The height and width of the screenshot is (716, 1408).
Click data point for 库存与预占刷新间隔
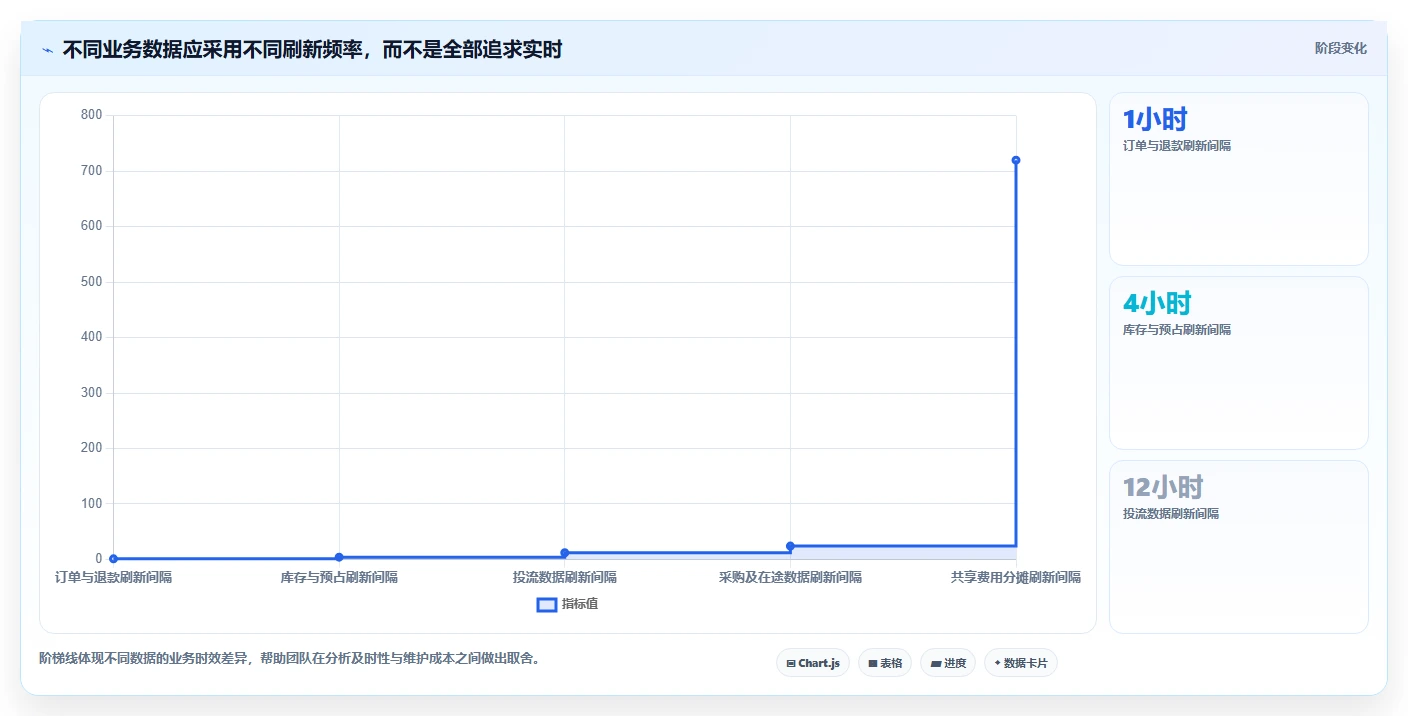click(339, 557)
